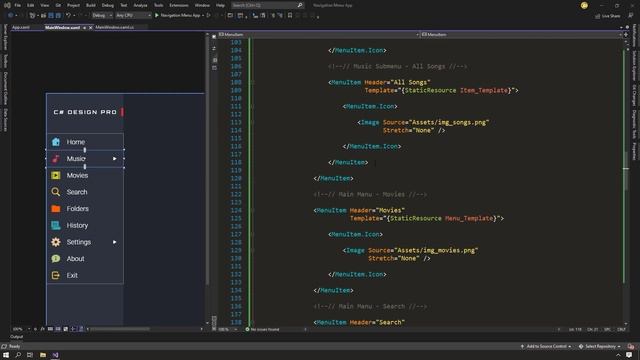Select the History menu item in the designer
The width and height of the screenshot is (640, 360).
click(85, 225)
